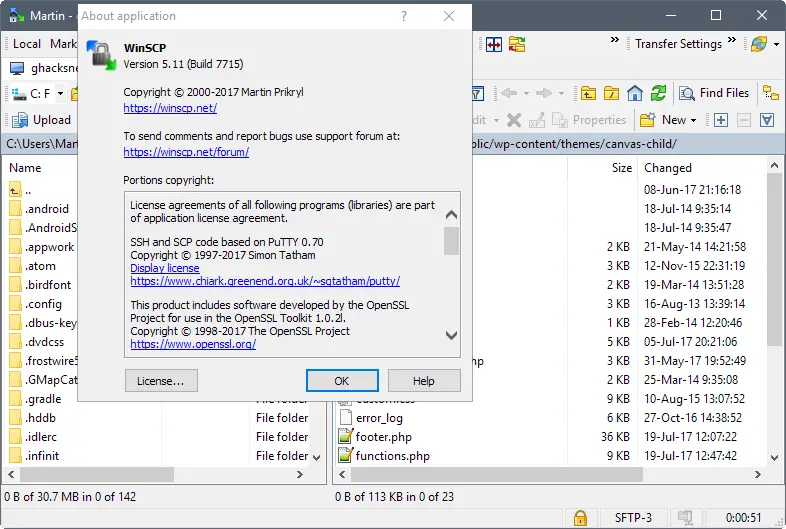
Task: Open back-history dropdown arrow in remote panel
Action: coord(526,93)
